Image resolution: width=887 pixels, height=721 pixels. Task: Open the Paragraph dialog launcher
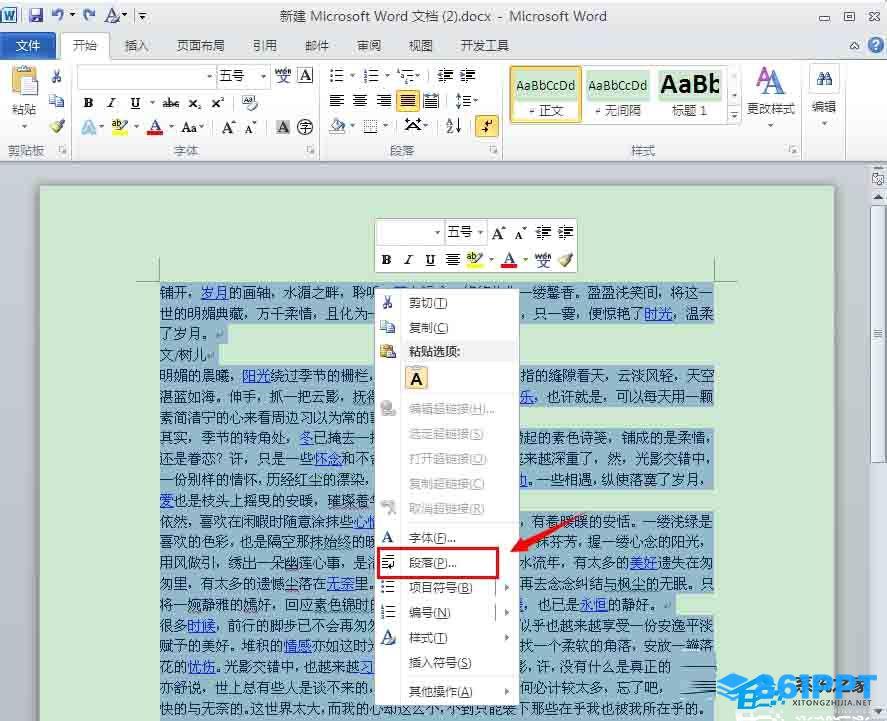tap(493, 150)
